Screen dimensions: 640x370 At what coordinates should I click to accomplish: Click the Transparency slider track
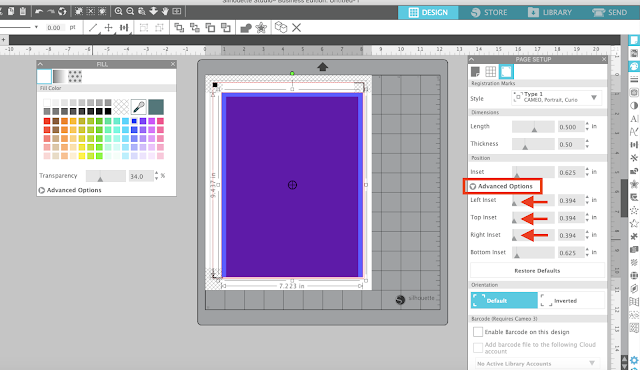[106, 176]
